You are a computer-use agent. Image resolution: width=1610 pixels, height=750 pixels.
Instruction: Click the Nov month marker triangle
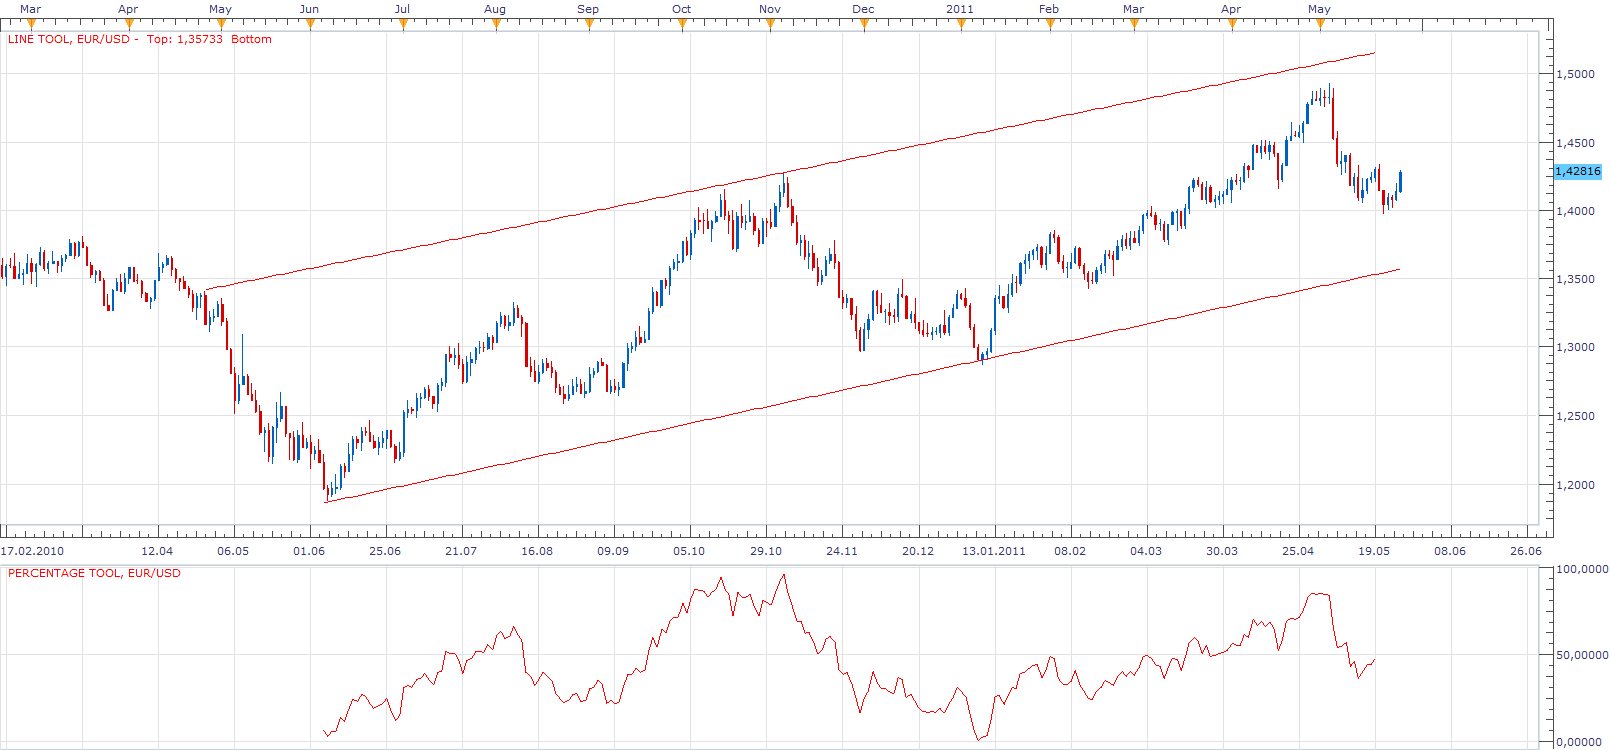pyautogui.click(x=770, y=24)
